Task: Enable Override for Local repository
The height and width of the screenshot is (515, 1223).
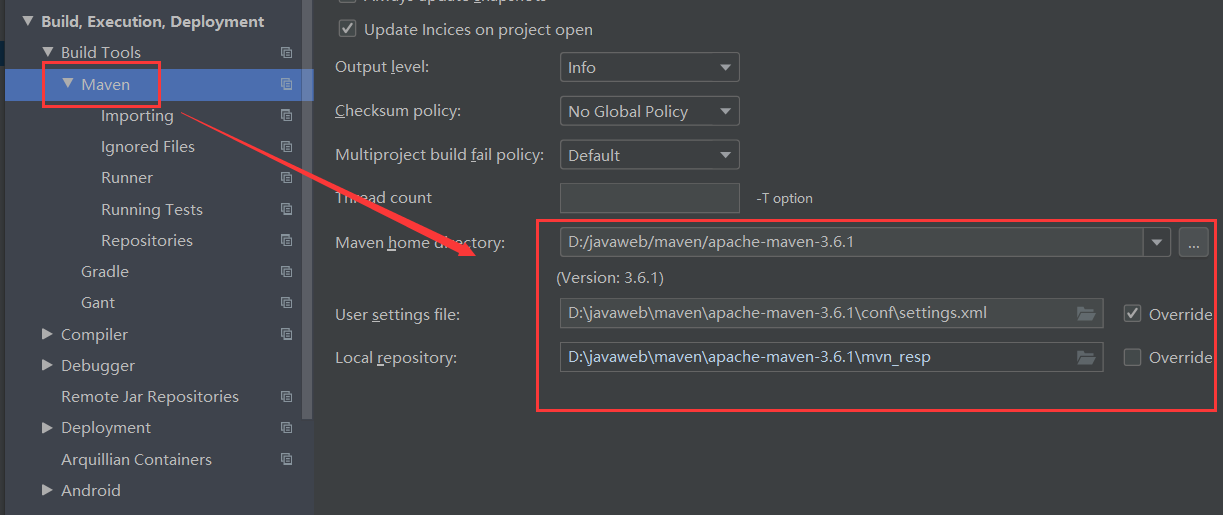Action: tap(1132, 357)
